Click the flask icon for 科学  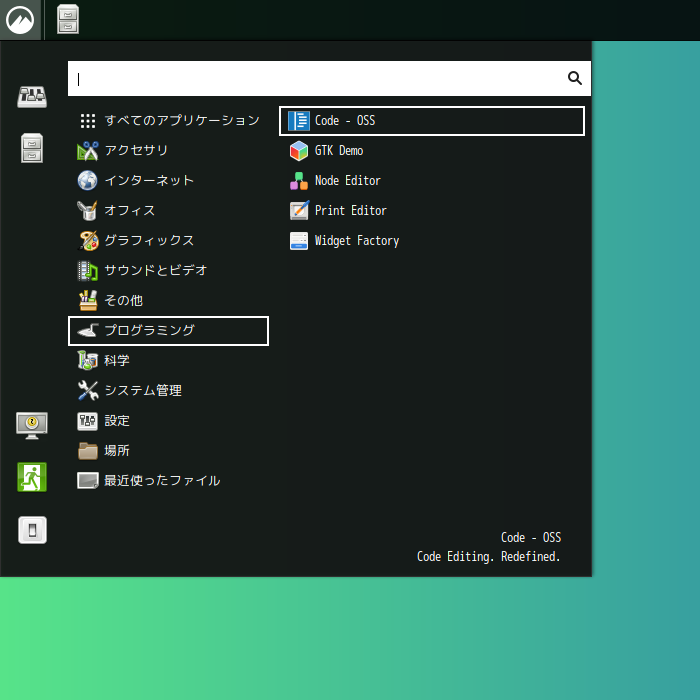click(88, 361)
